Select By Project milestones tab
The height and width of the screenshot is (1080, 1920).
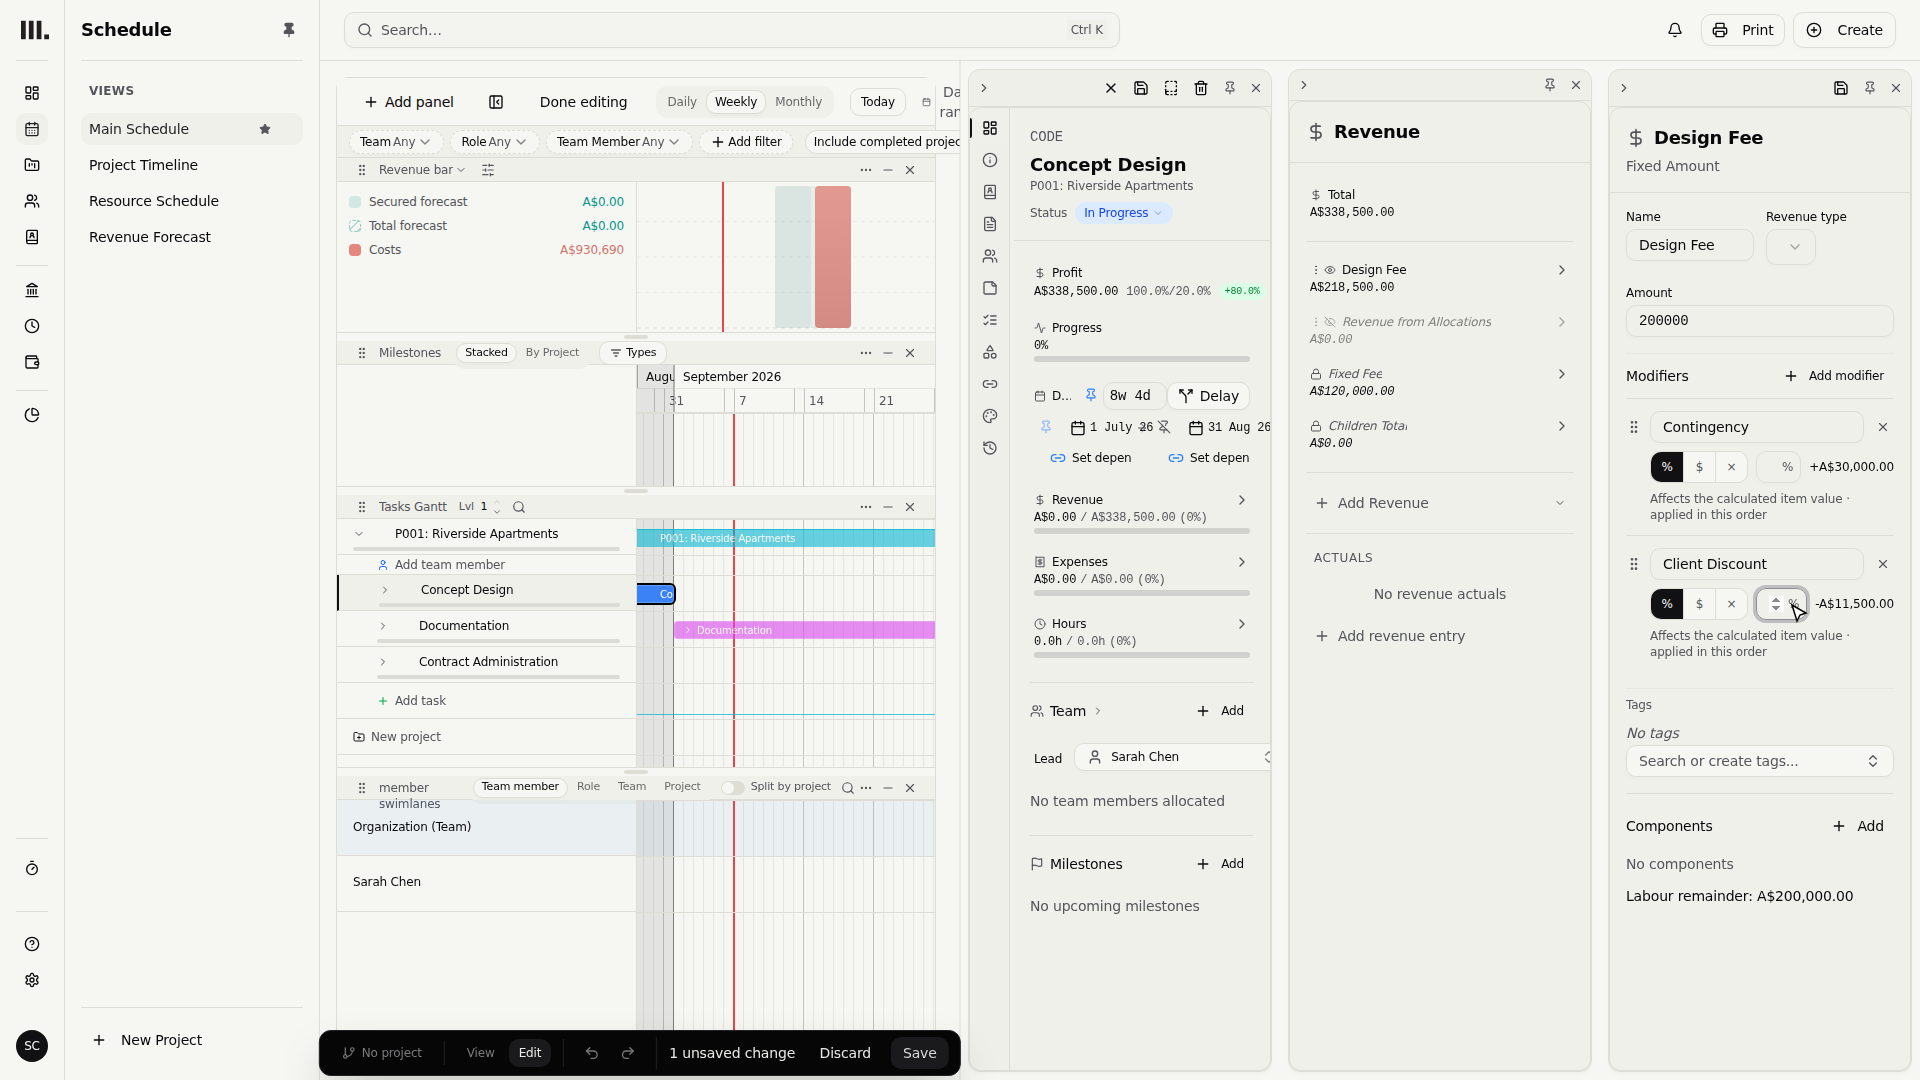tap(552, 353)
